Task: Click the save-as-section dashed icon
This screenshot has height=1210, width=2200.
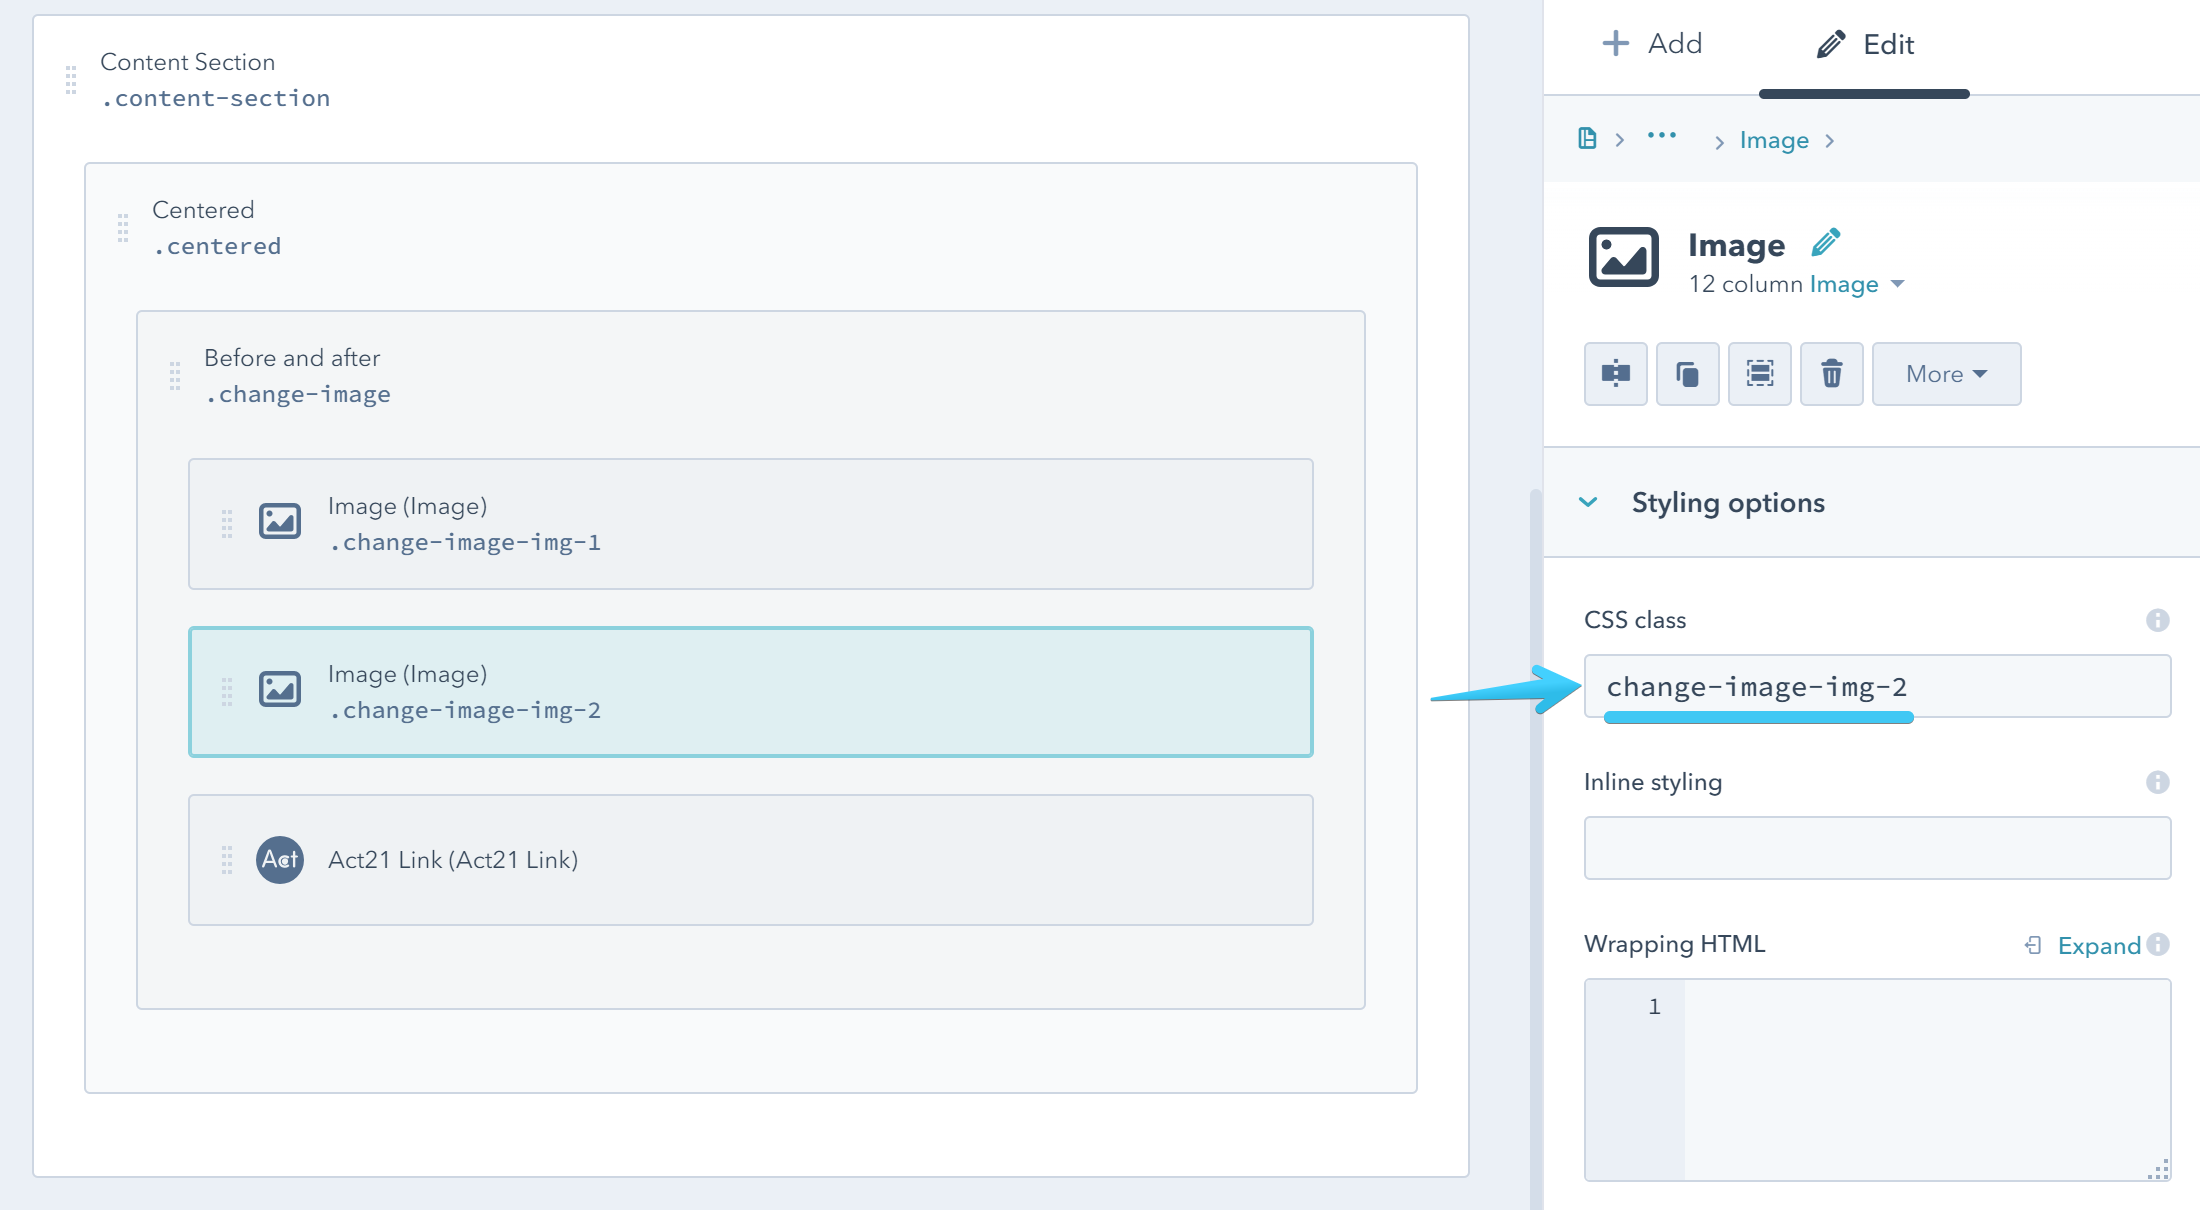Action: (1759, 373)
